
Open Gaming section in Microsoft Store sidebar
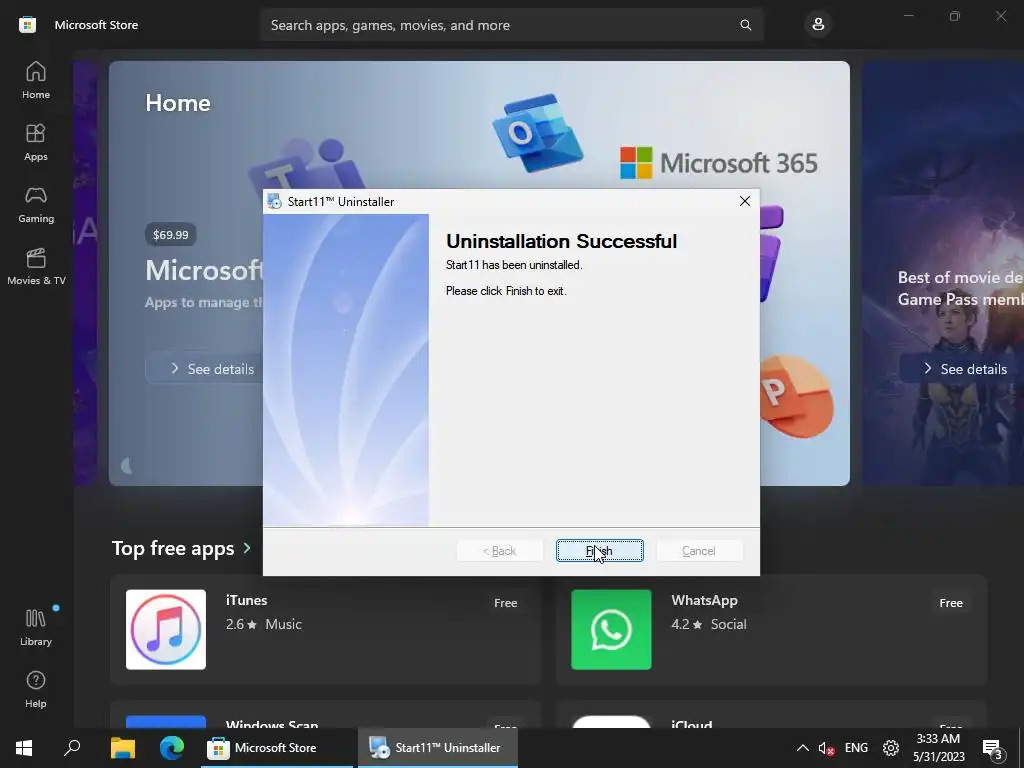[x=36, y=204]
